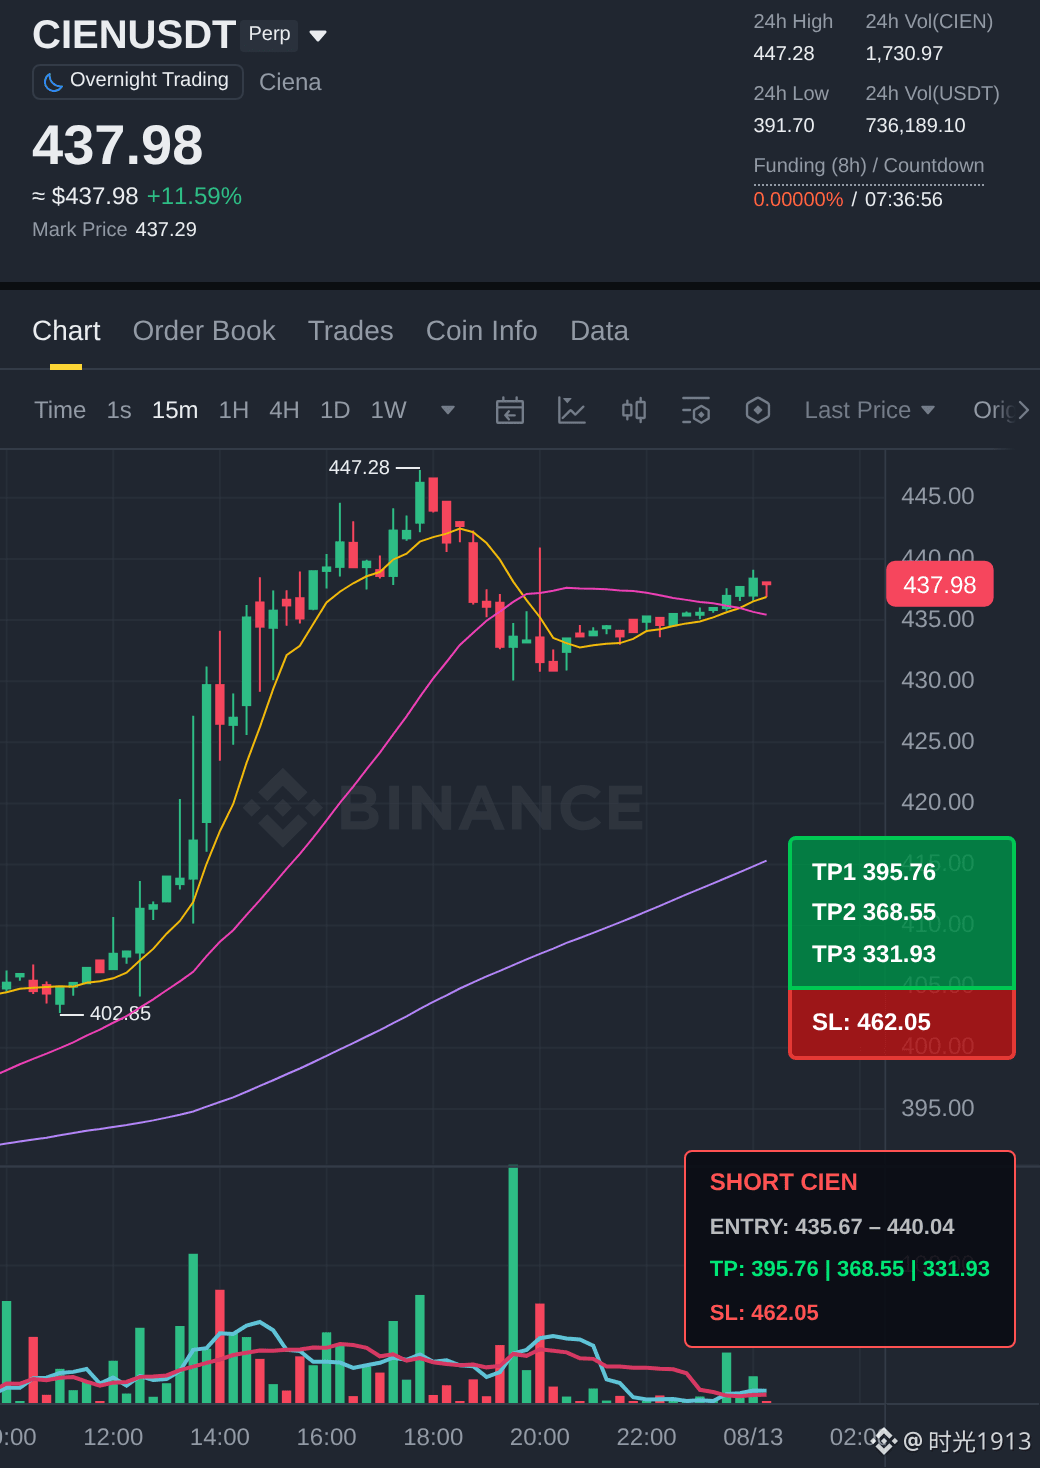1040x1468 pixels.
Task: Click the 437.98 current price tag
Action: (940, 584)
